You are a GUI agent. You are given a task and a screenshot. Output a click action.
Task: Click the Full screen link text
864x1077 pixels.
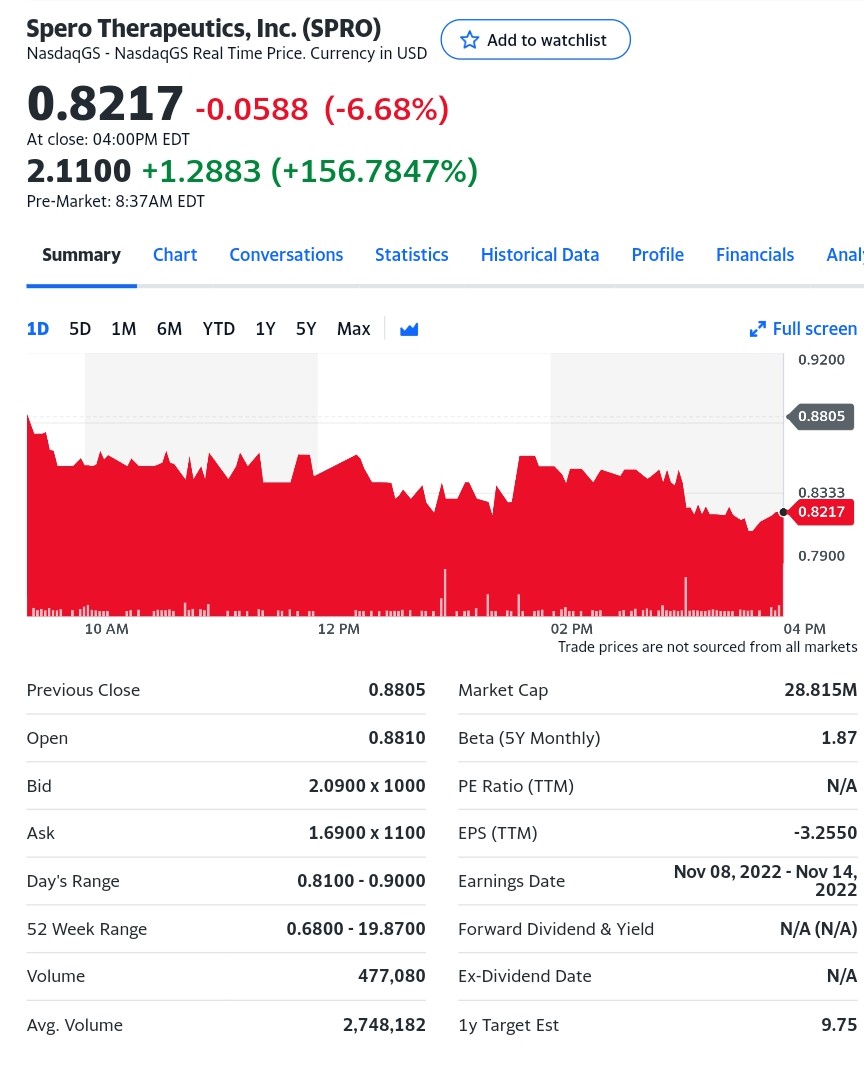tap(815, 329)
